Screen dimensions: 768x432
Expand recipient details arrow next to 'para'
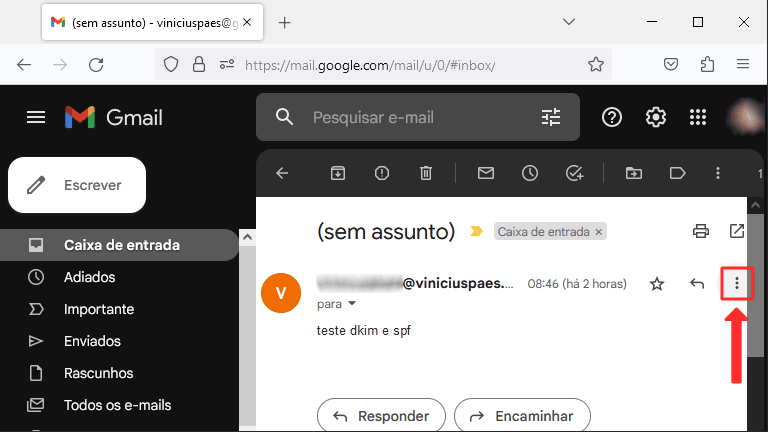click(352, 303)
